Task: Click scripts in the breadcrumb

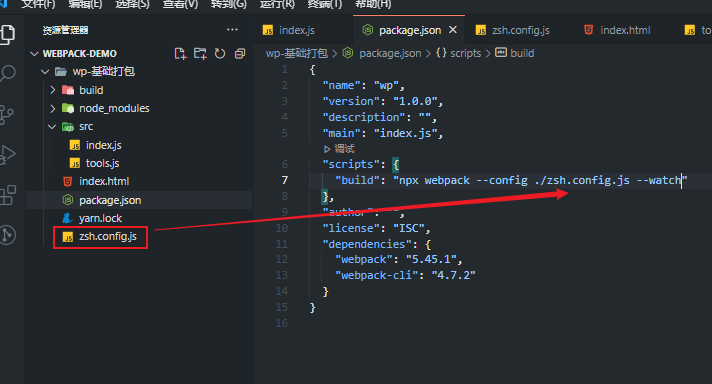Action: 465,54
